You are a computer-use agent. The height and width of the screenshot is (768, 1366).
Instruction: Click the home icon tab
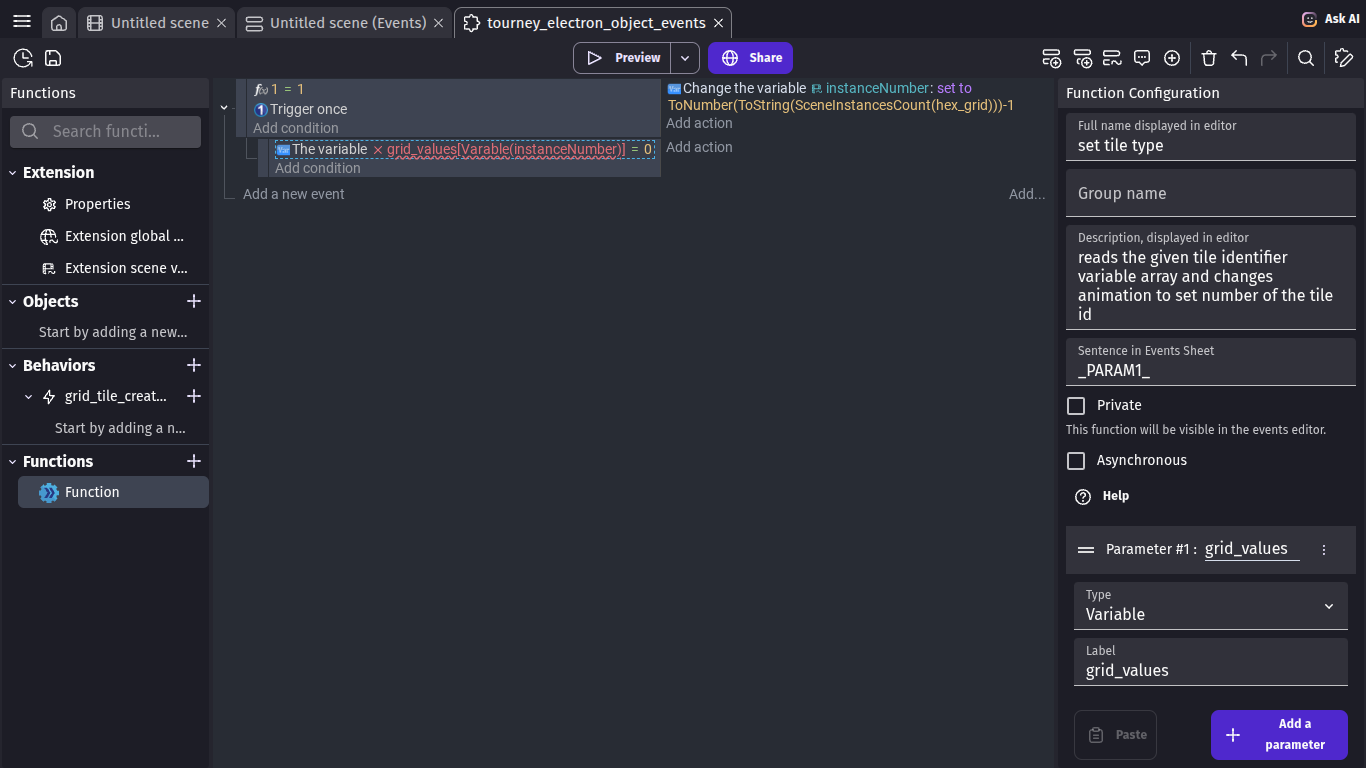pos(59,23)
